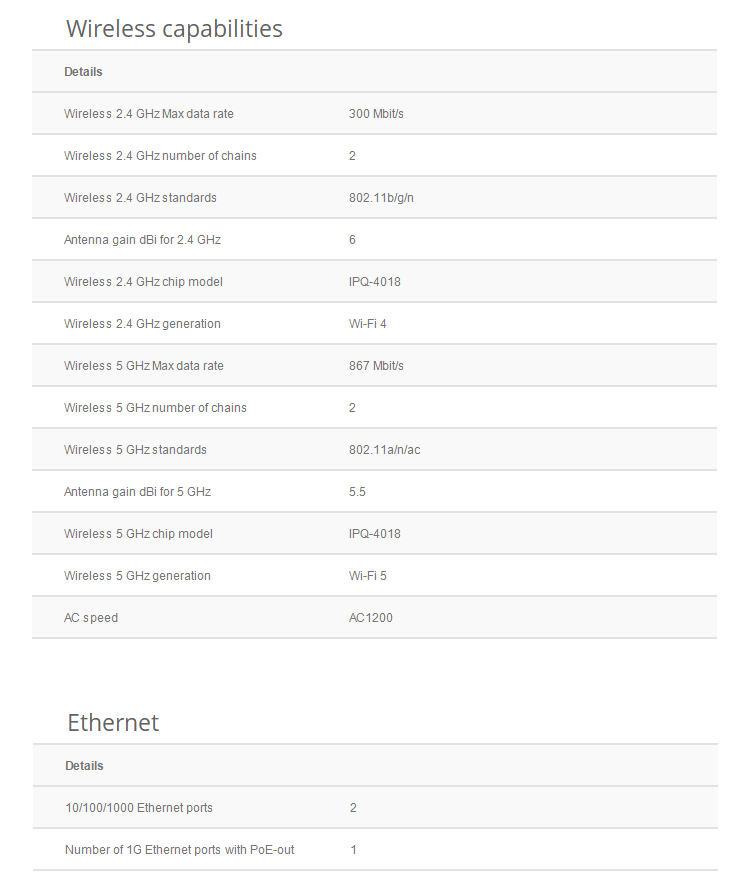Select the 802.11b/g/n standards value
The width and height of the screenshot is (750, 891).
[x=381, y=198]
